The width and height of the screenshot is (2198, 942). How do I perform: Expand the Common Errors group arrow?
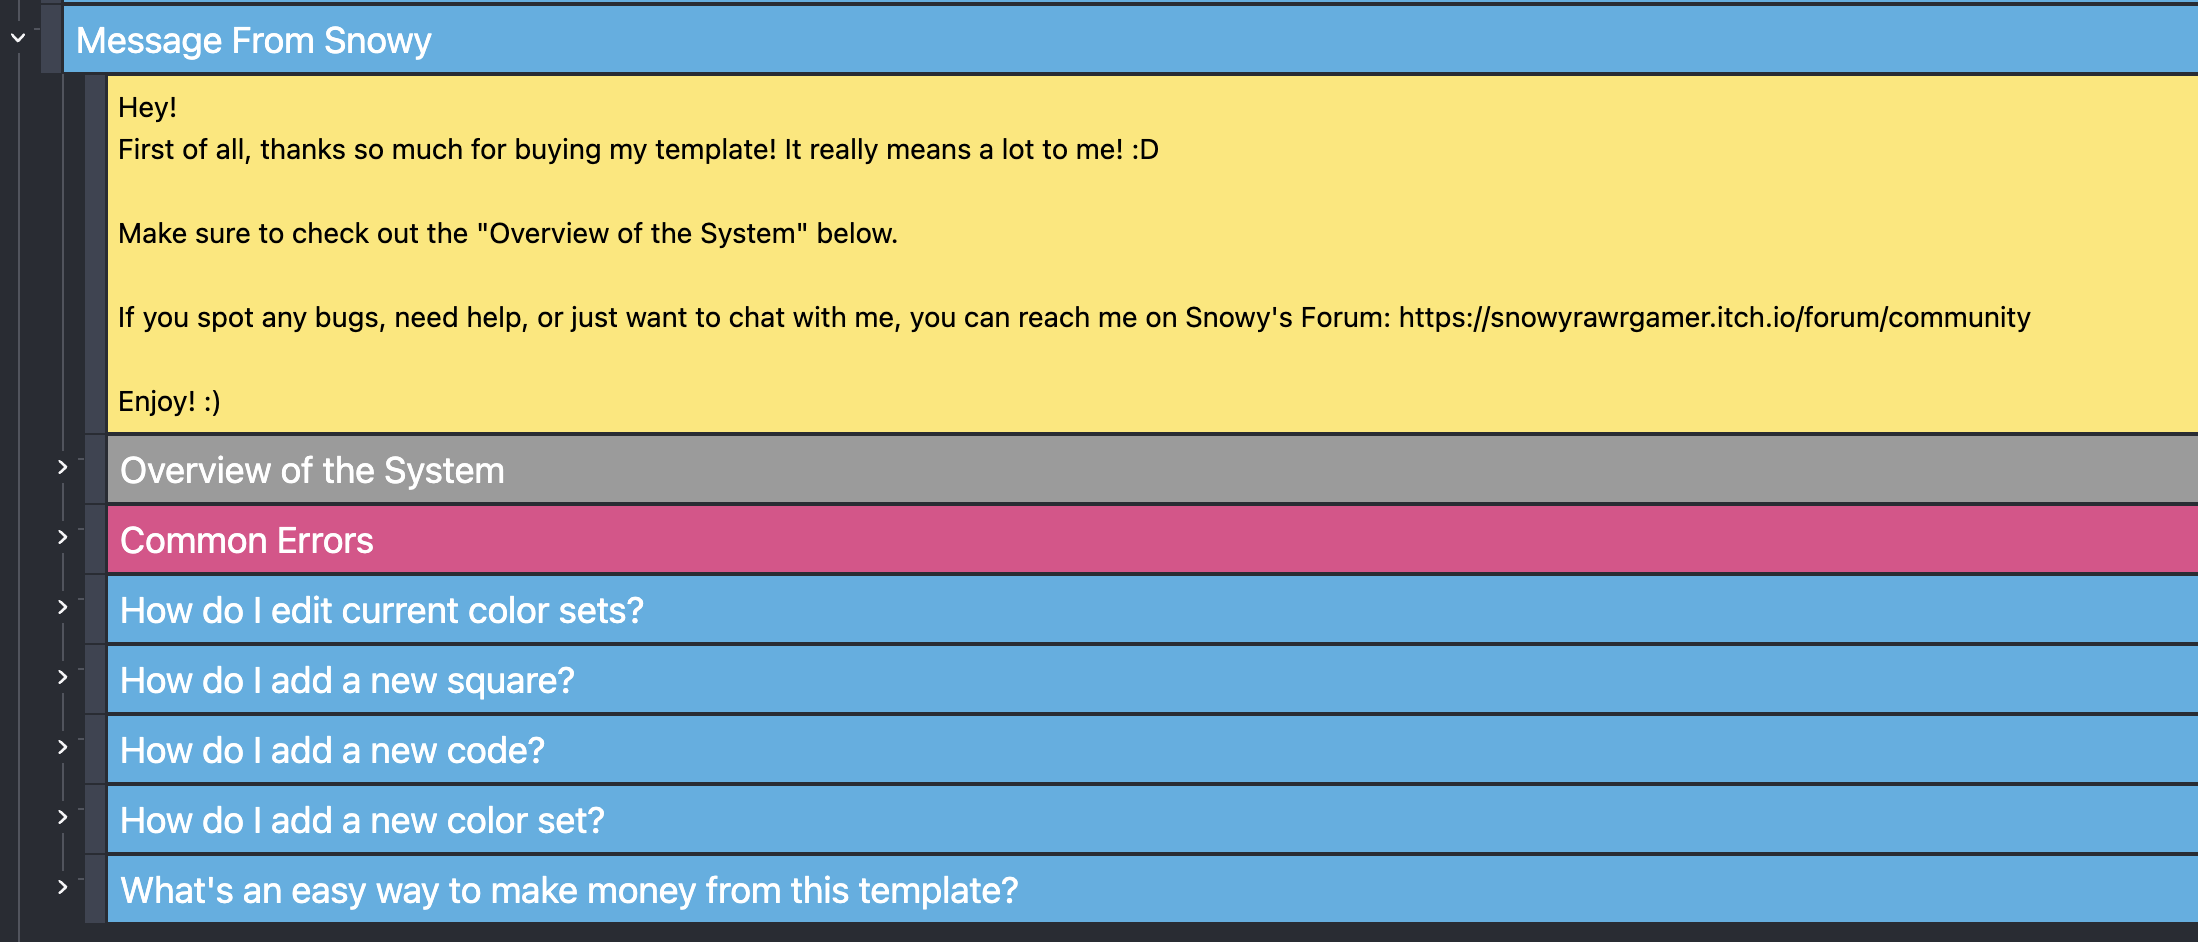[x=62, y=537]
